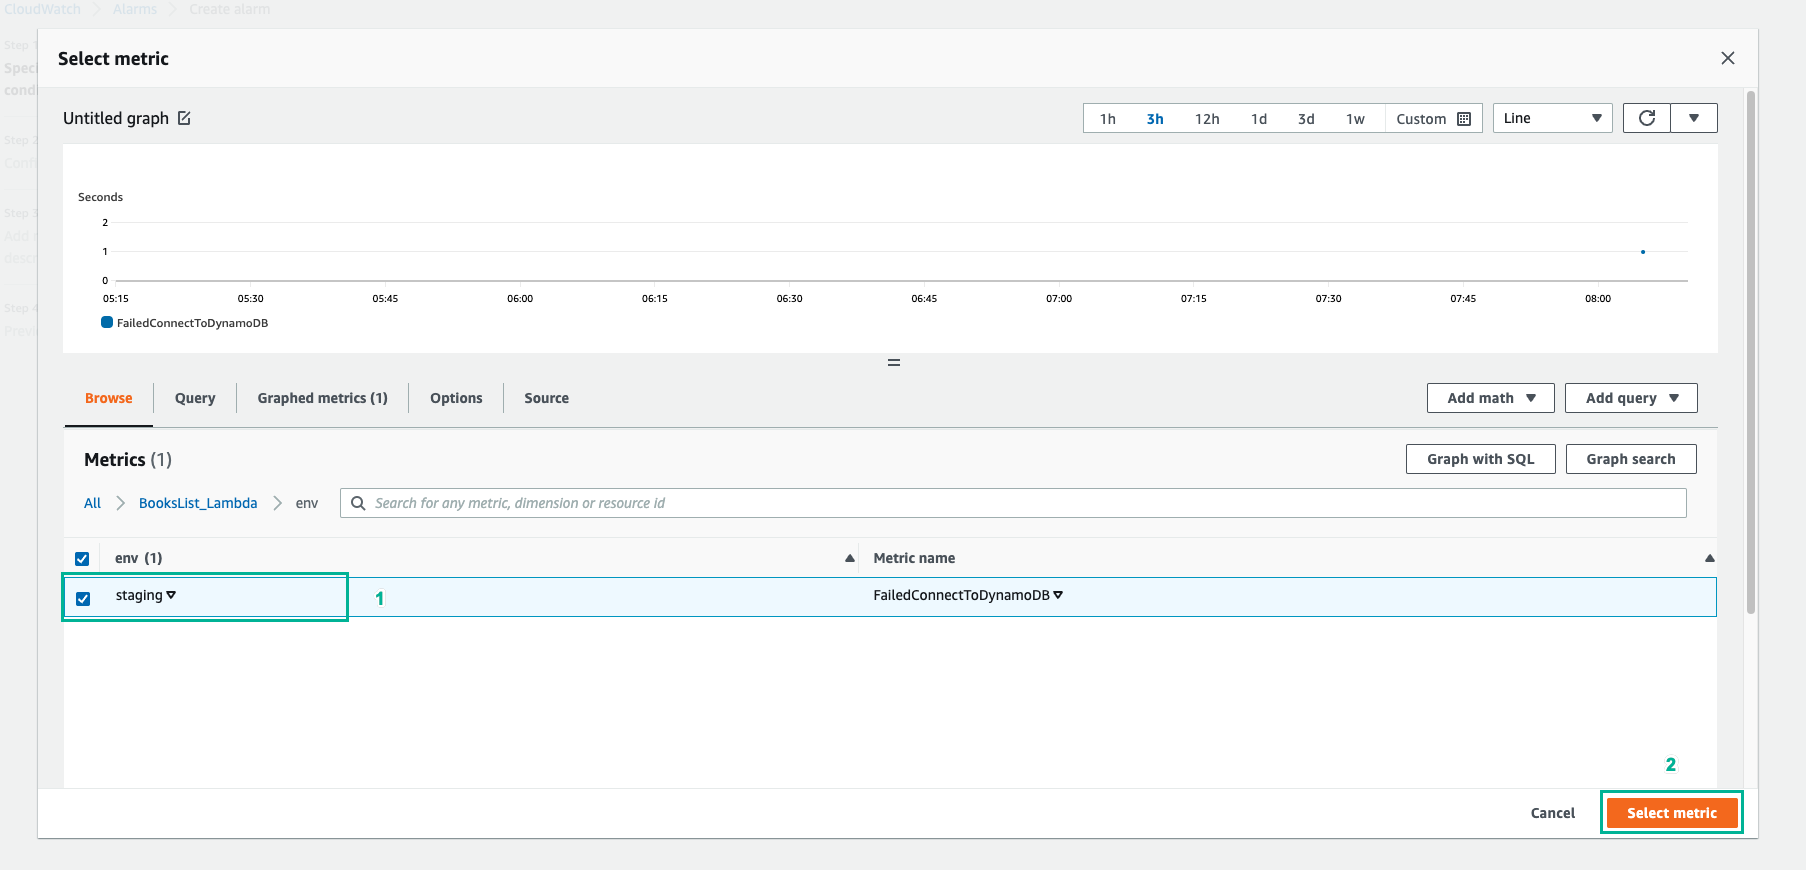The height and width of the screenshot is (870, 1806).
Task: Switch to the Browse tab
Action: [x=108, y=398]
